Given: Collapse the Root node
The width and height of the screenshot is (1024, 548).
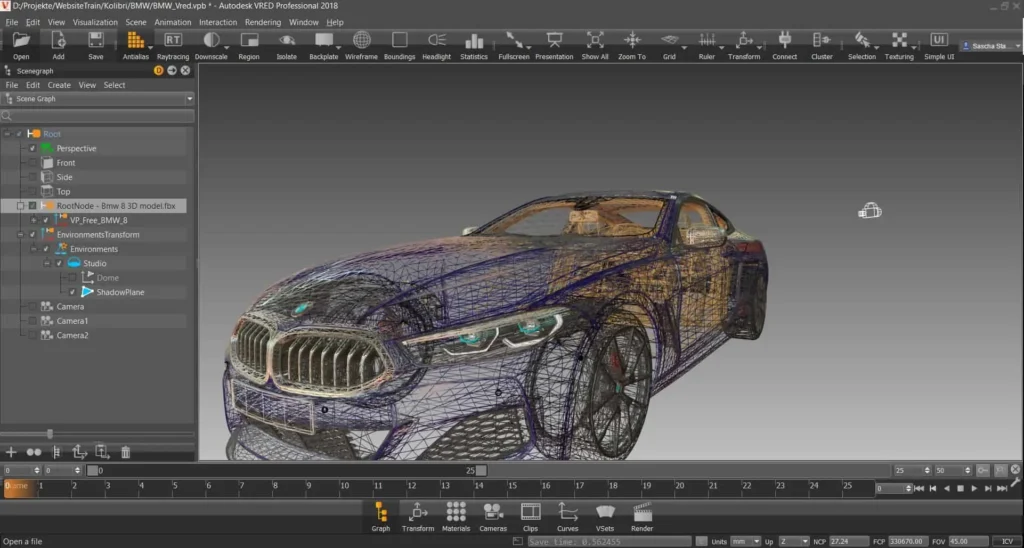Looking at the screenshot, I should pyautogui.click(x=7, y=134).
